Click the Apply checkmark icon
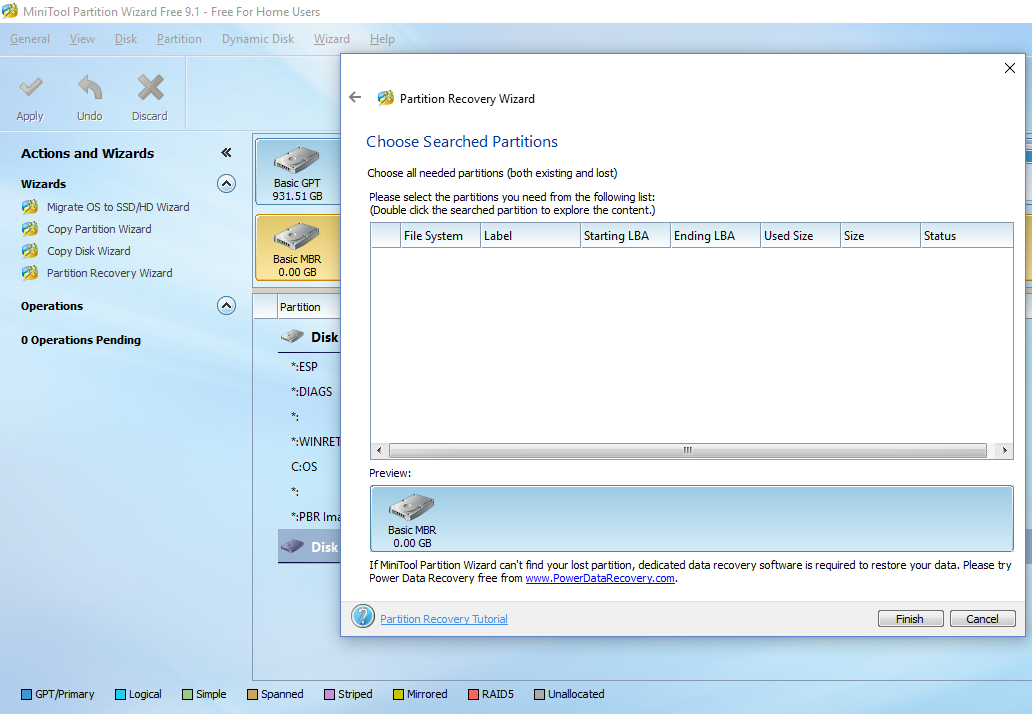This screenshot has height=714, width=1032. pos(30,88)
